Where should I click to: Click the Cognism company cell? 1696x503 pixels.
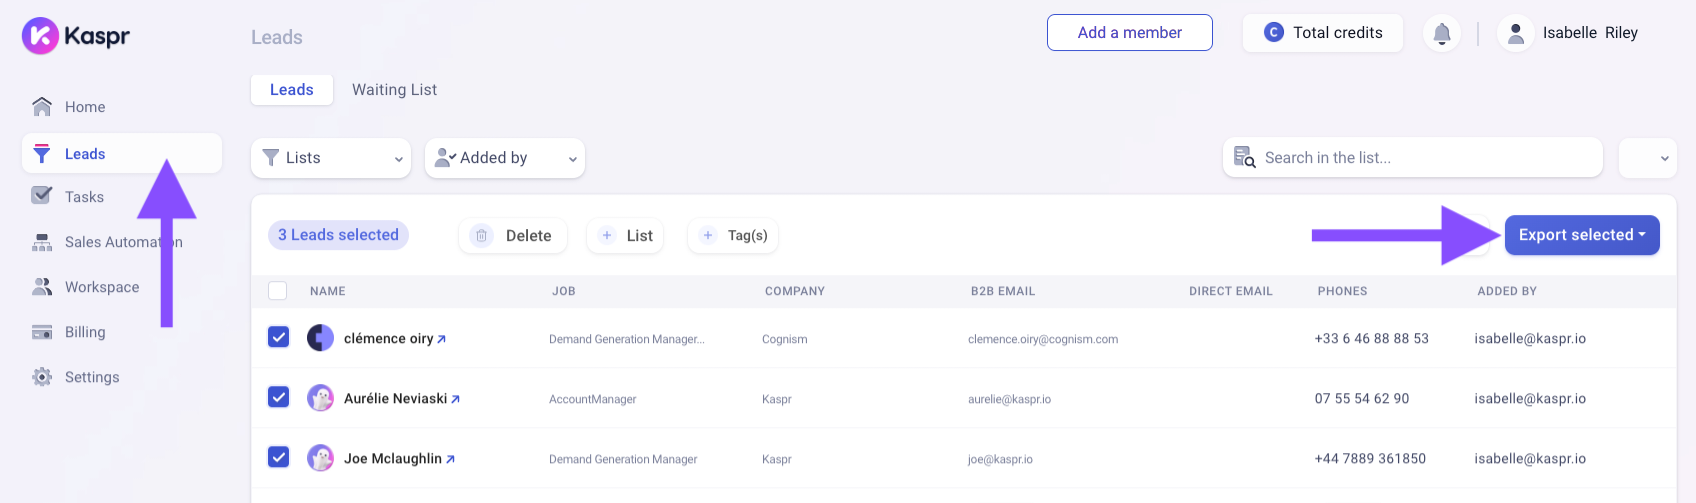784,339
